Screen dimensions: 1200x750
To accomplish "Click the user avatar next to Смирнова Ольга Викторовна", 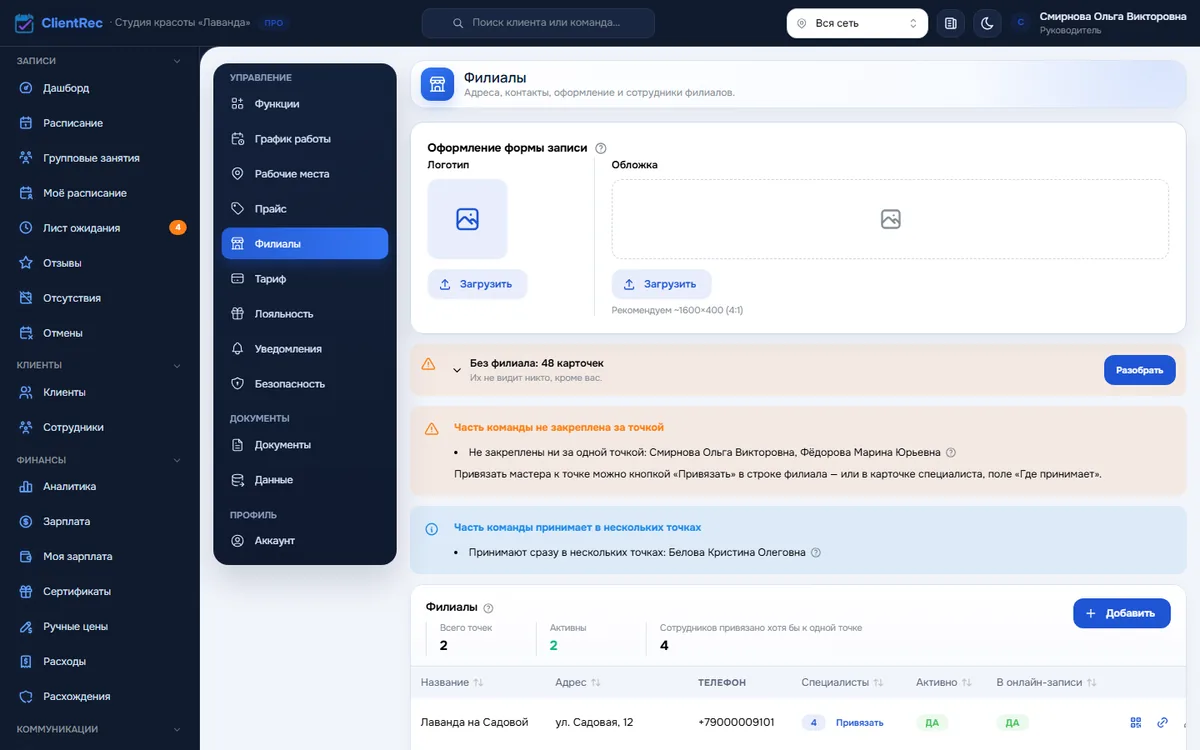I will click(1020, 23).
